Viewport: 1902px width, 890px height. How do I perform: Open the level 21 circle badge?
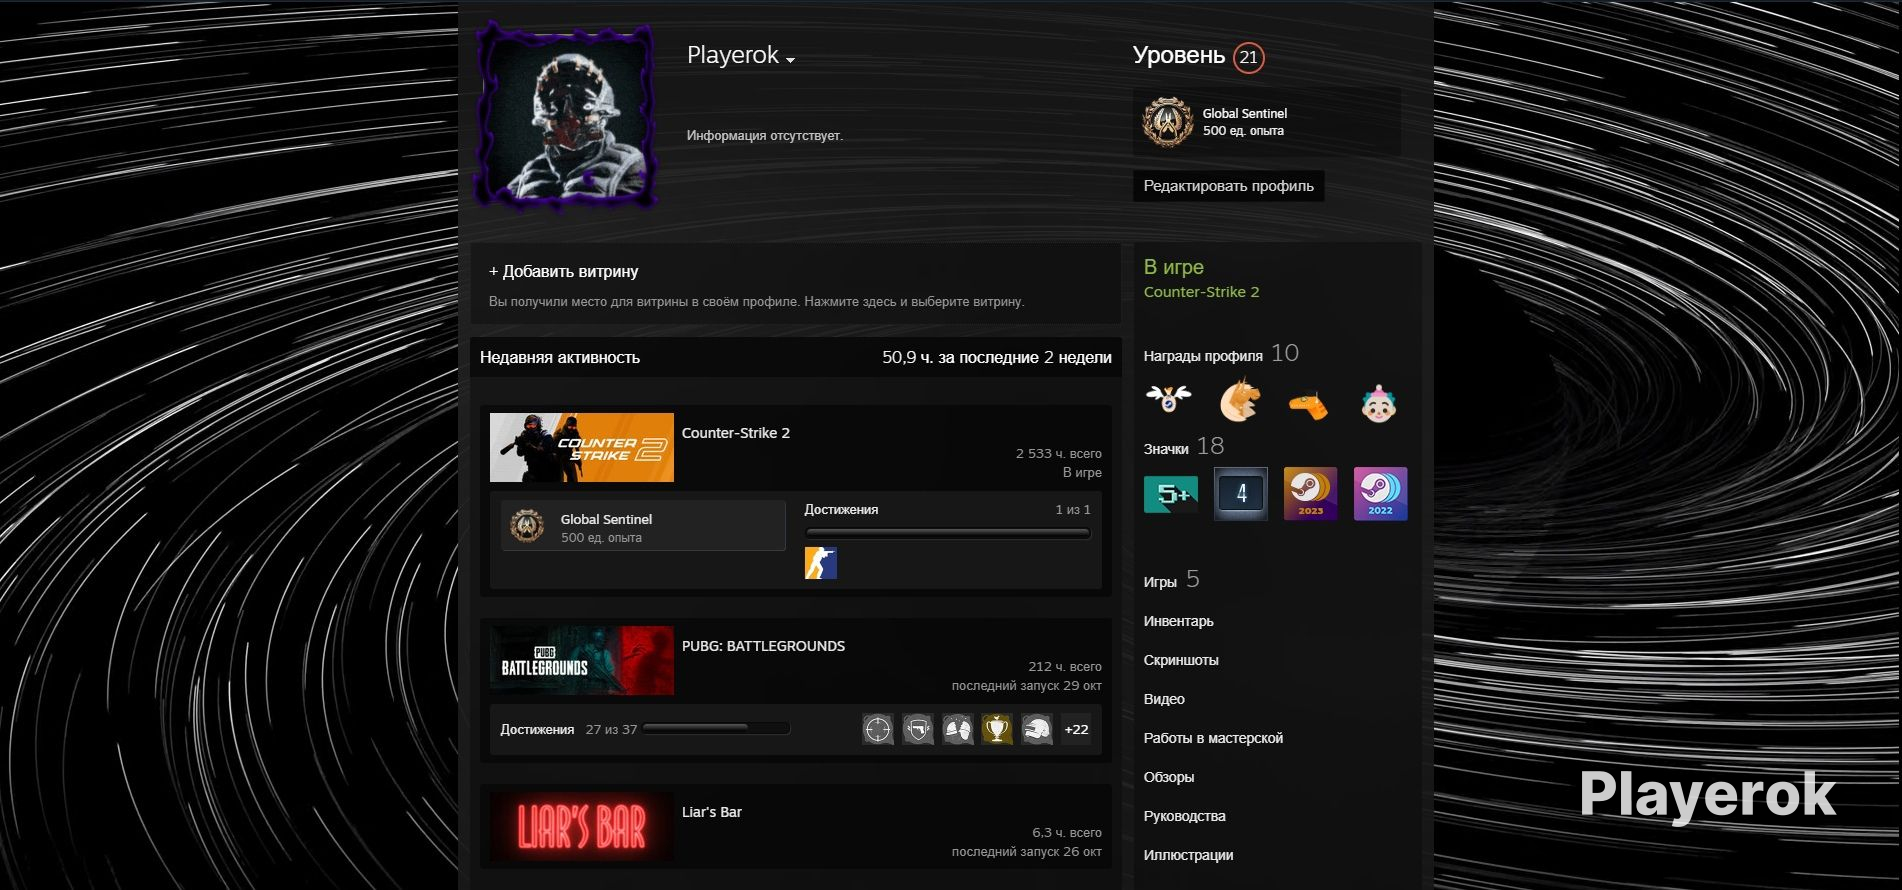point(1249,58)
